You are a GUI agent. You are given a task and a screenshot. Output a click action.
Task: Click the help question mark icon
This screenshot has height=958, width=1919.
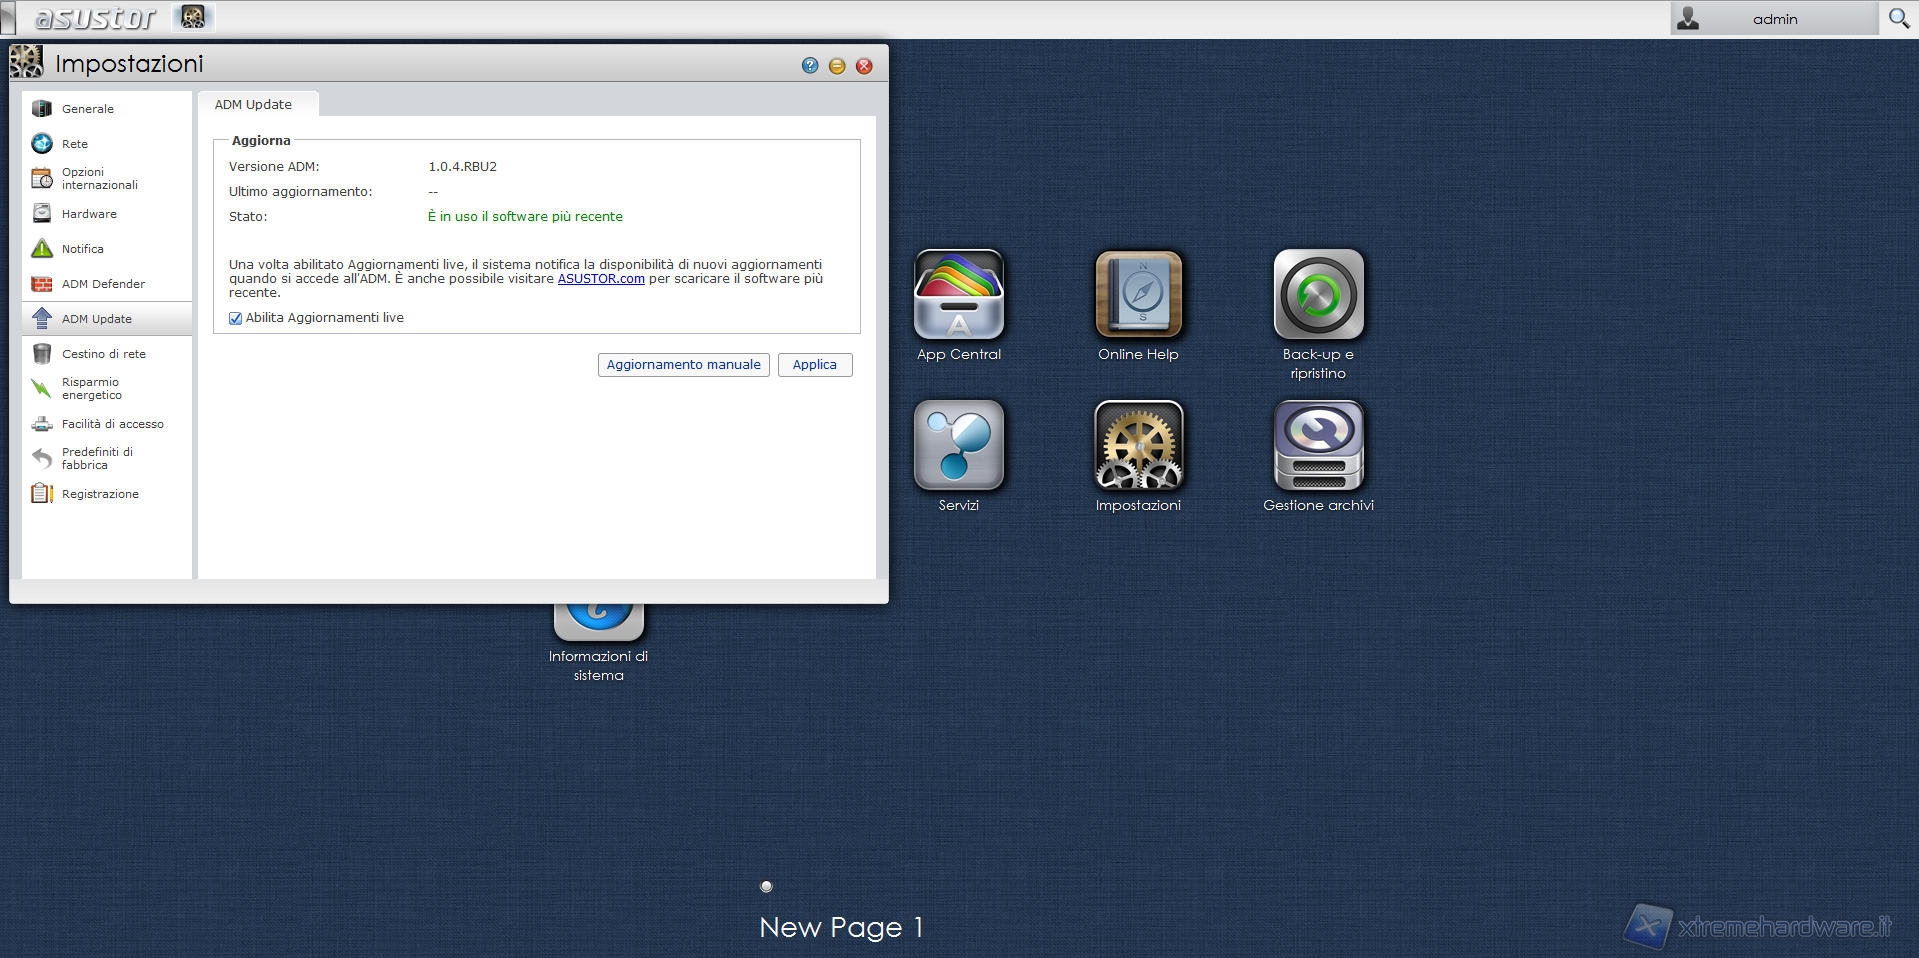tap(810, 66)
